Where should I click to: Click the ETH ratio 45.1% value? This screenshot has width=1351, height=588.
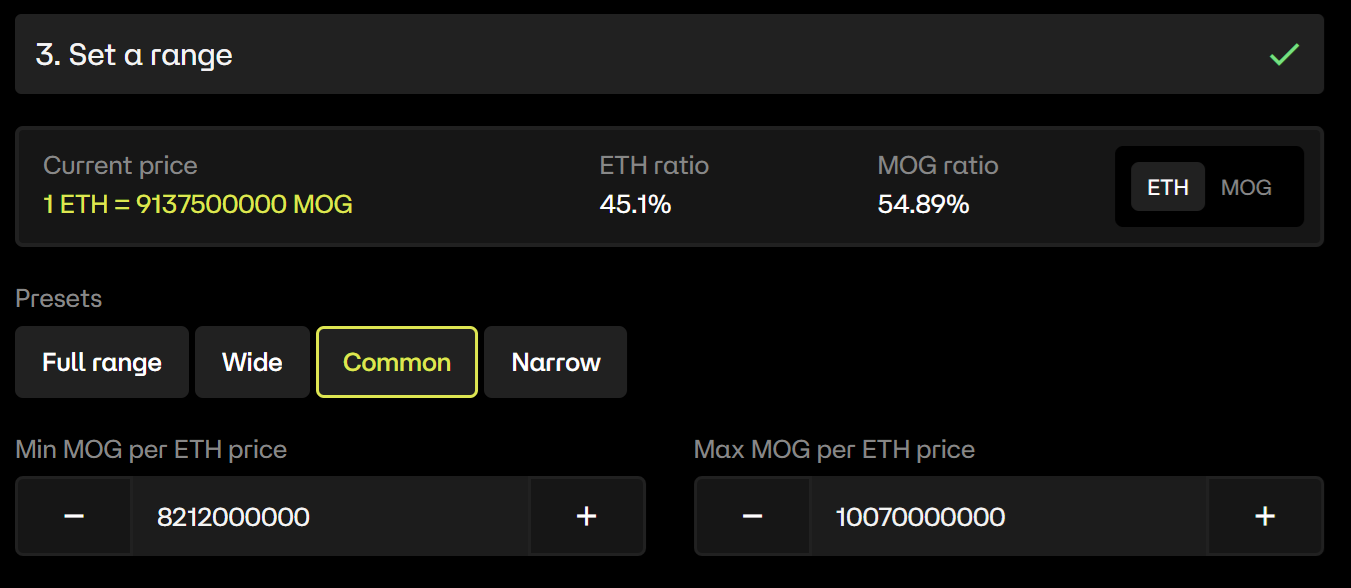pos(635,205)
